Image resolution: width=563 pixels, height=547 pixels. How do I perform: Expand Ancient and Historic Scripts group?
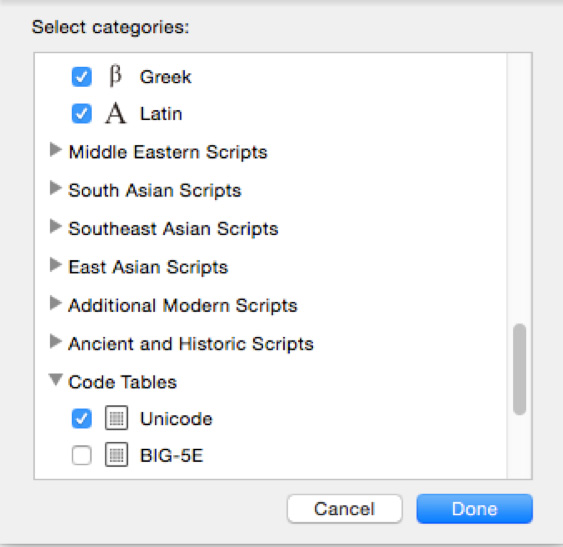55,342
